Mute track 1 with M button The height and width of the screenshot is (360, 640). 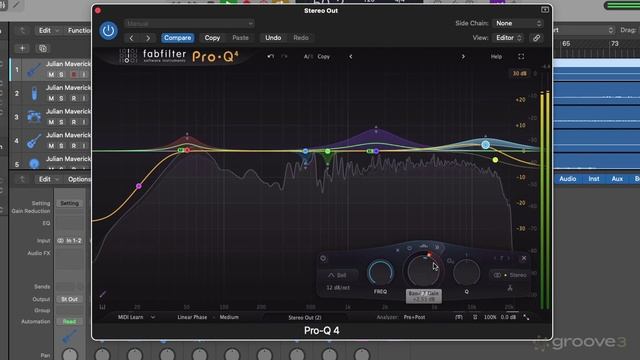[51, 75]
